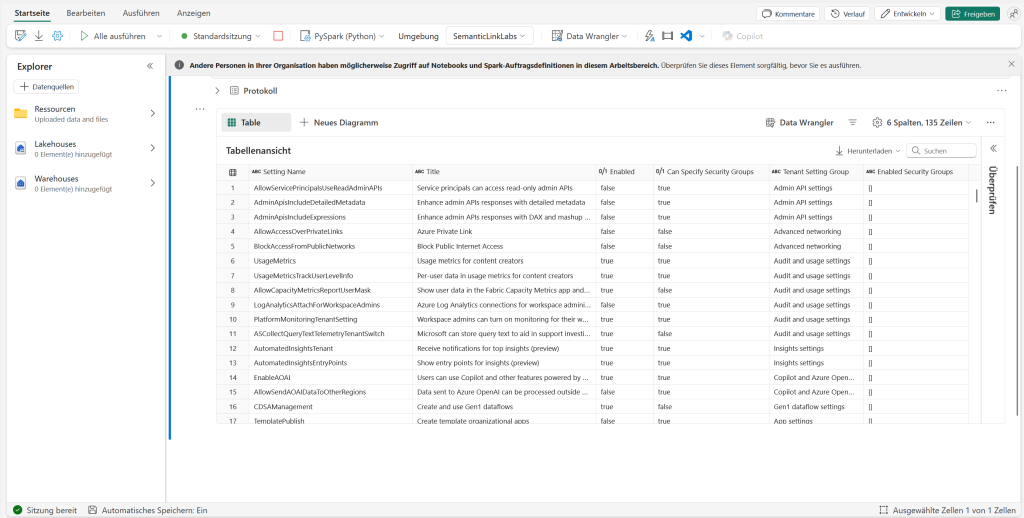Viewport: 1024px width, 518px height.
Task: Click the download icon in toolbar
Action: 39,36
